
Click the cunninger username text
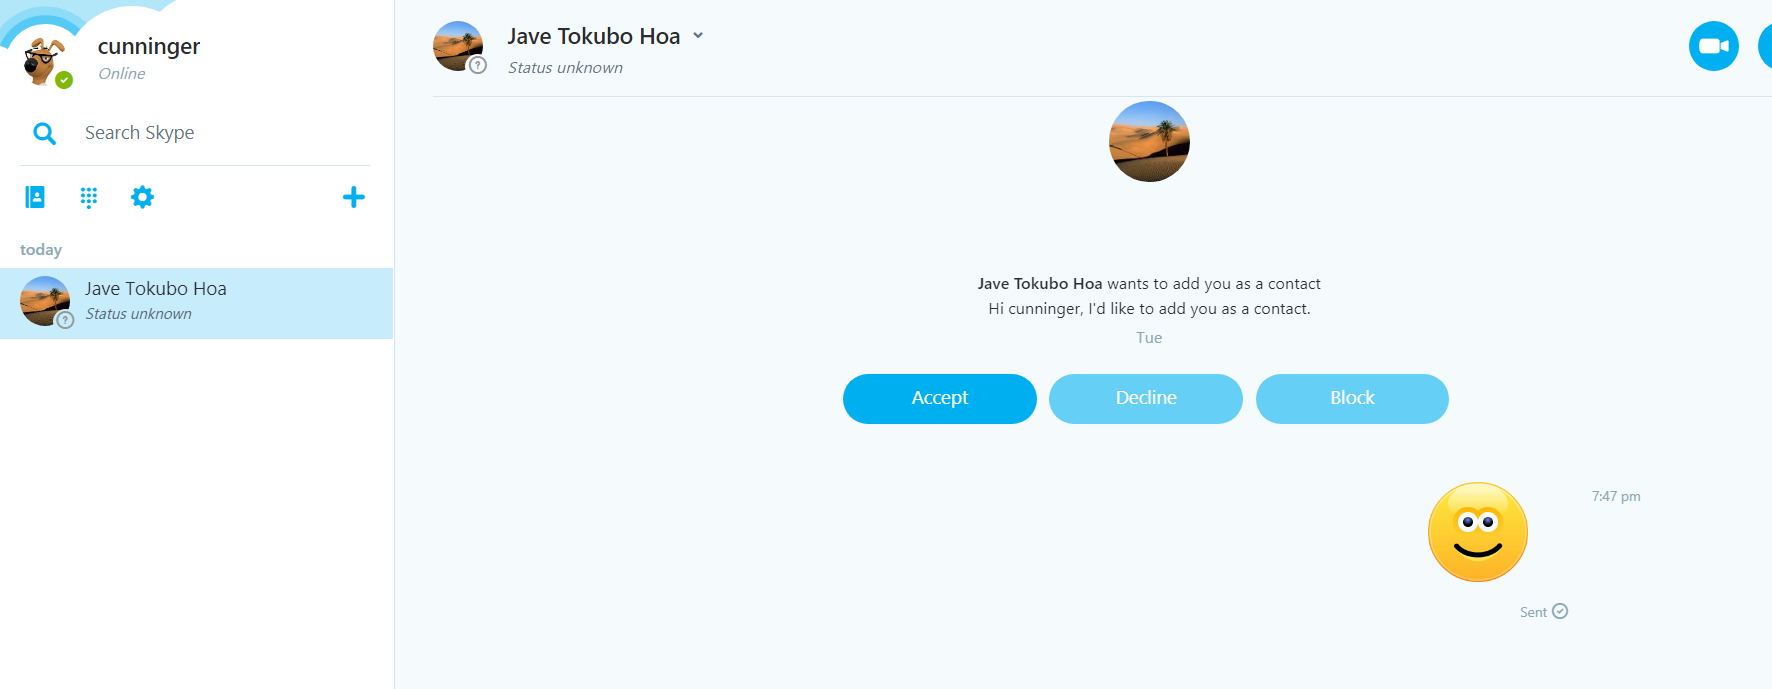(149, 46)
